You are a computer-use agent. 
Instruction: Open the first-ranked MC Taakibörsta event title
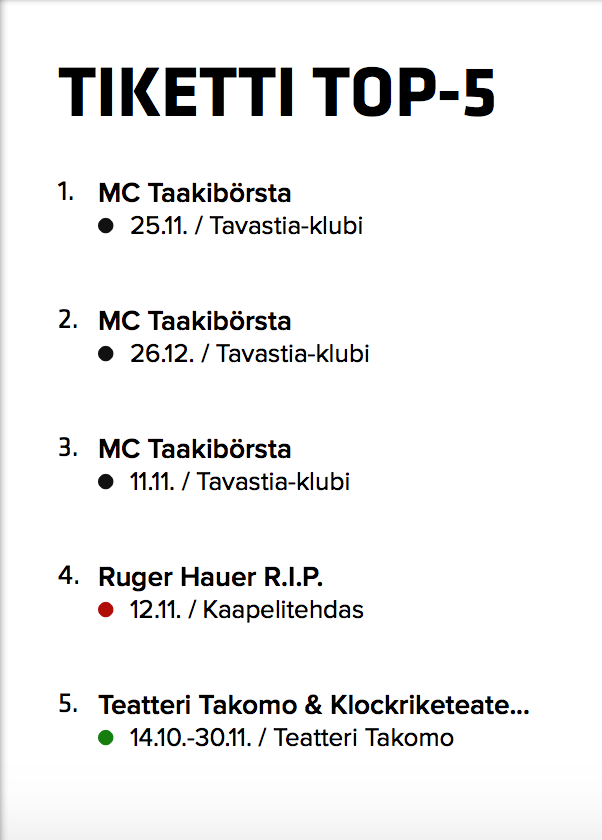click(194, 194)
